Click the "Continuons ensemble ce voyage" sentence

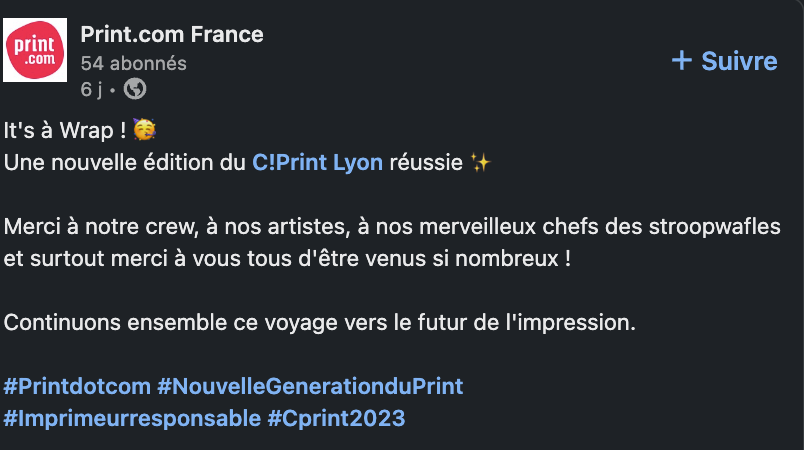(319, 322)
